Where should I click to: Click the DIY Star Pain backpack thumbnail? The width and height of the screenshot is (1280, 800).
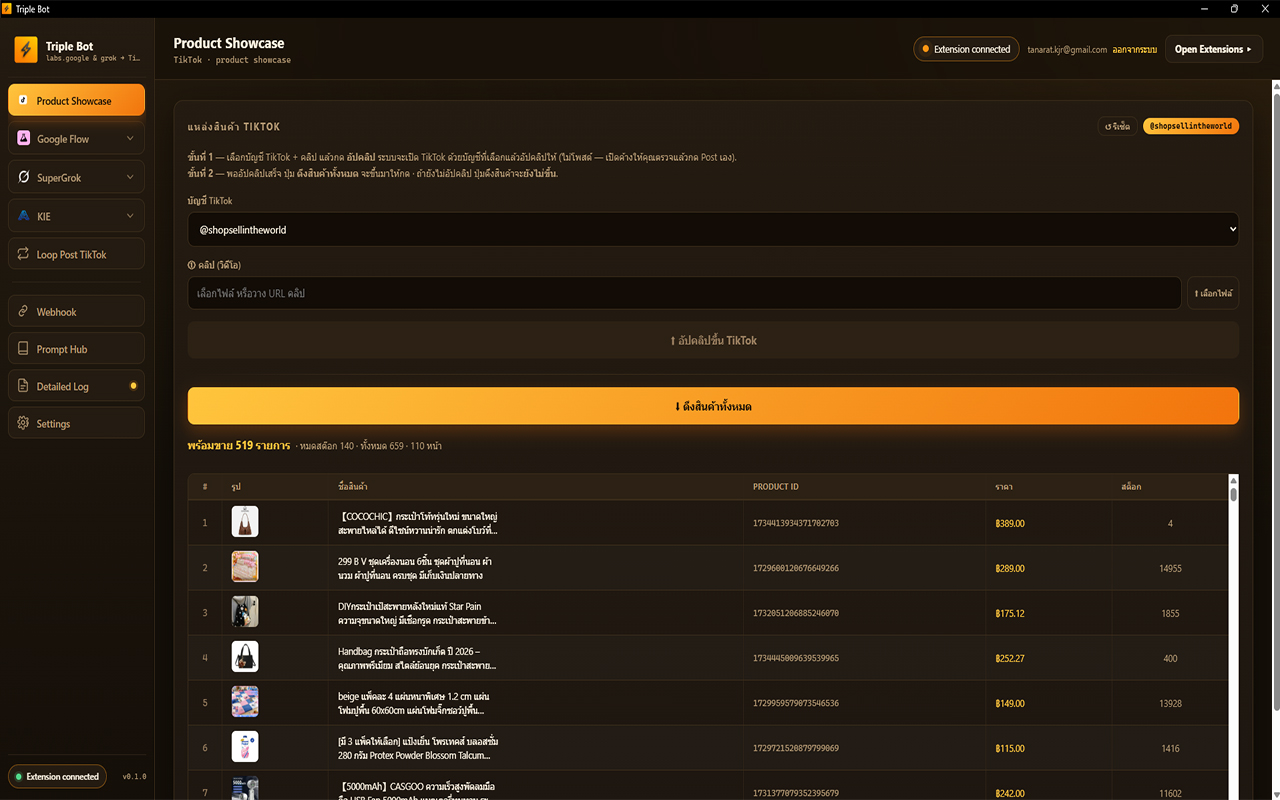[x=245, y=612]
